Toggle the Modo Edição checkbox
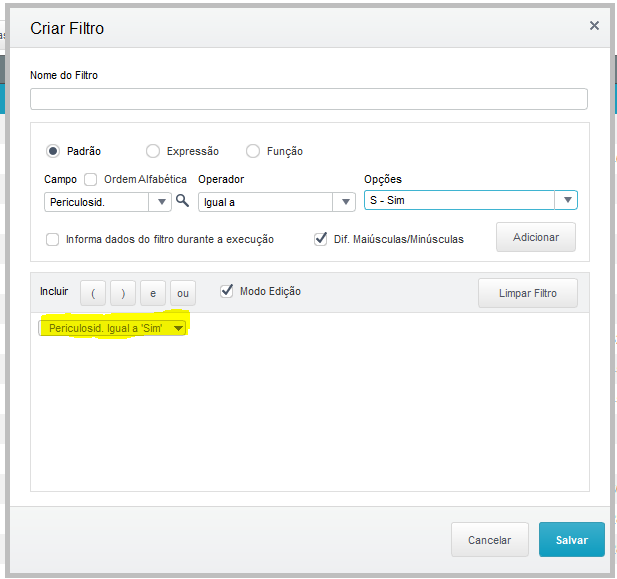Screen dimensions: 617x579 click(x=227, y=291)
